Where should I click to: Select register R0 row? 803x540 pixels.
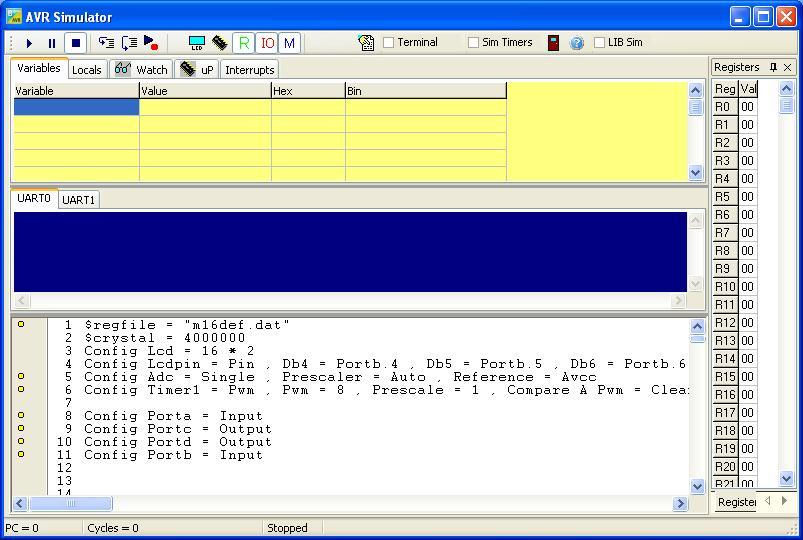[x=735, y=107]
